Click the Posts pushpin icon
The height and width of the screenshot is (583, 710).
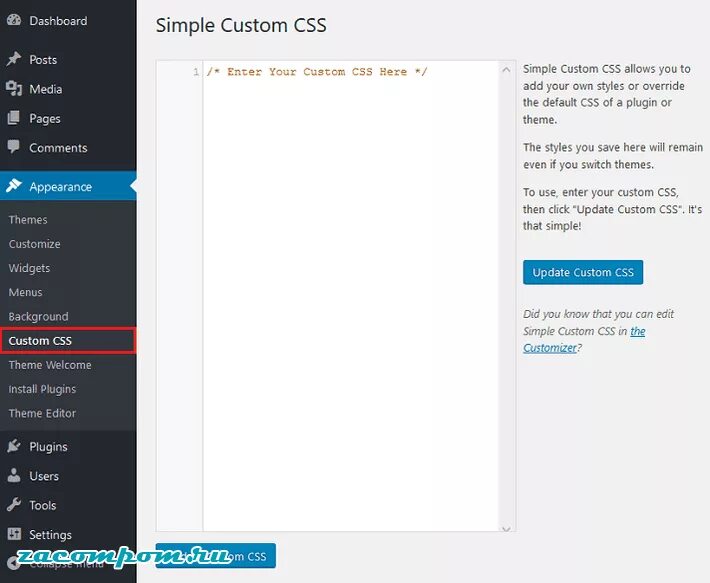click(x=14, y=59)
